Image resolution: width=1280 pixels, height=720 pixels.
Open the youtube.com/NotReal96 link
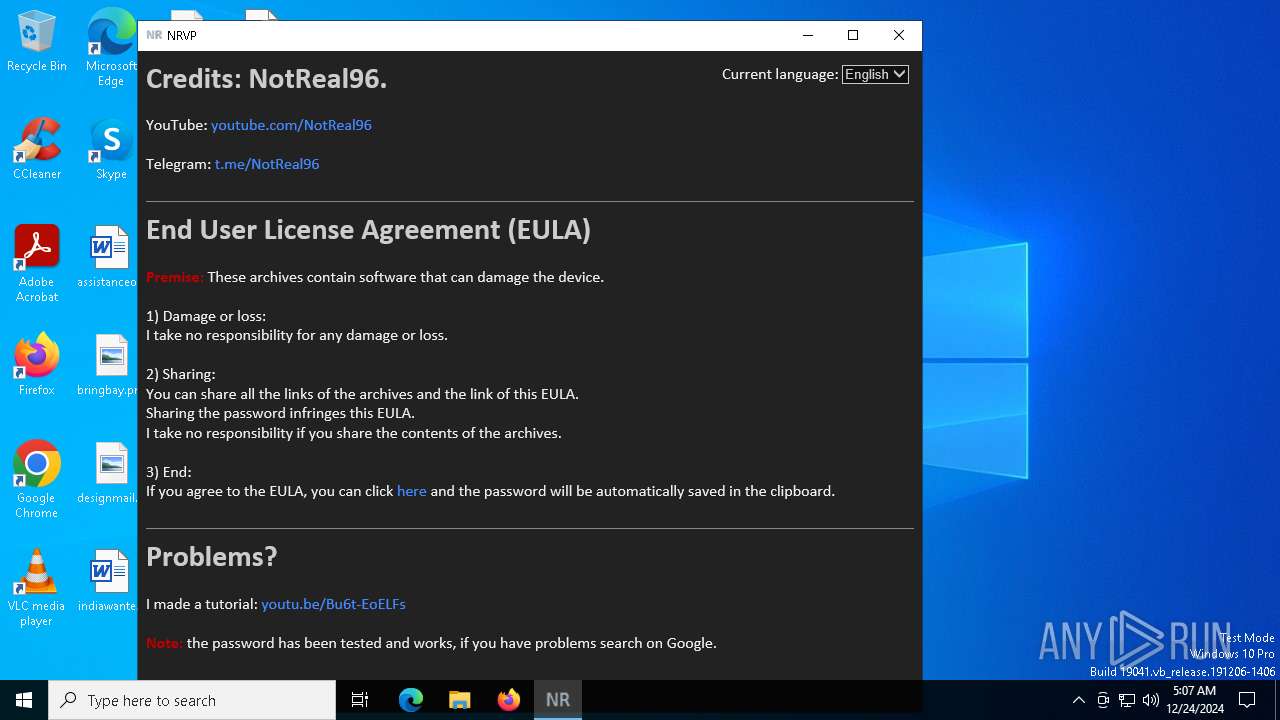(x=291, y=125)
